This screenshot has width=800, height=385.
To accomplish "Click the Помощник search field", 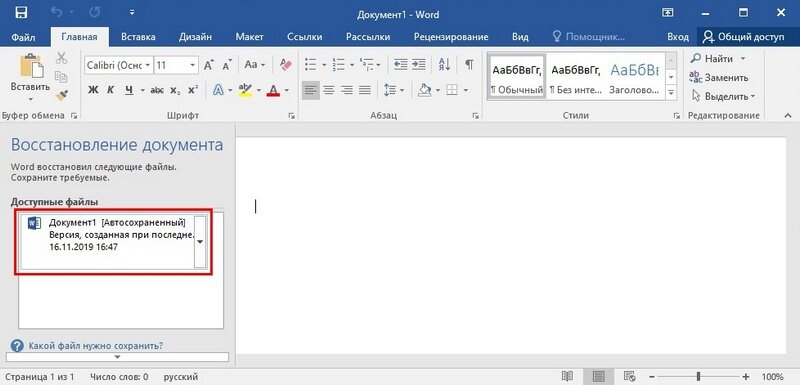I will pyautogui.click(x=589, y=37).
